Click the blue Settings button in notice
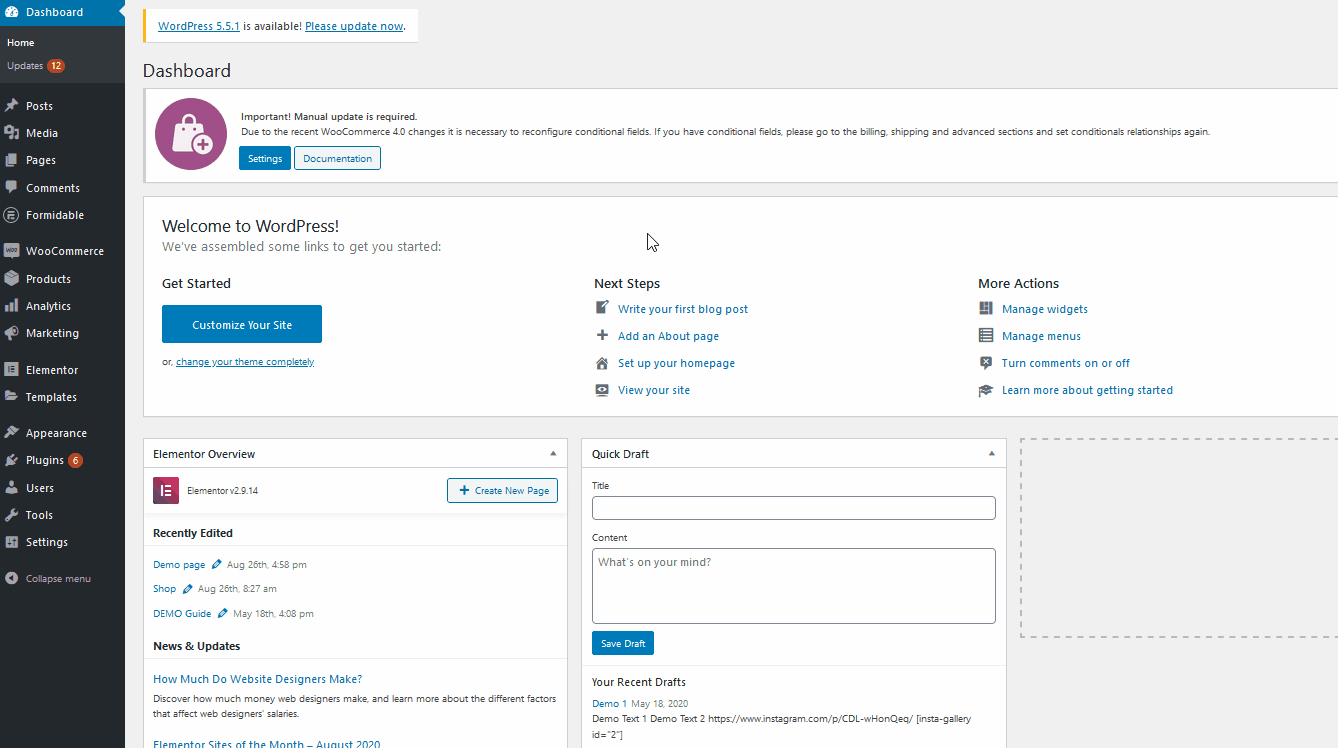This screenshot has width=1338, height=748. (x=265, y=158)
